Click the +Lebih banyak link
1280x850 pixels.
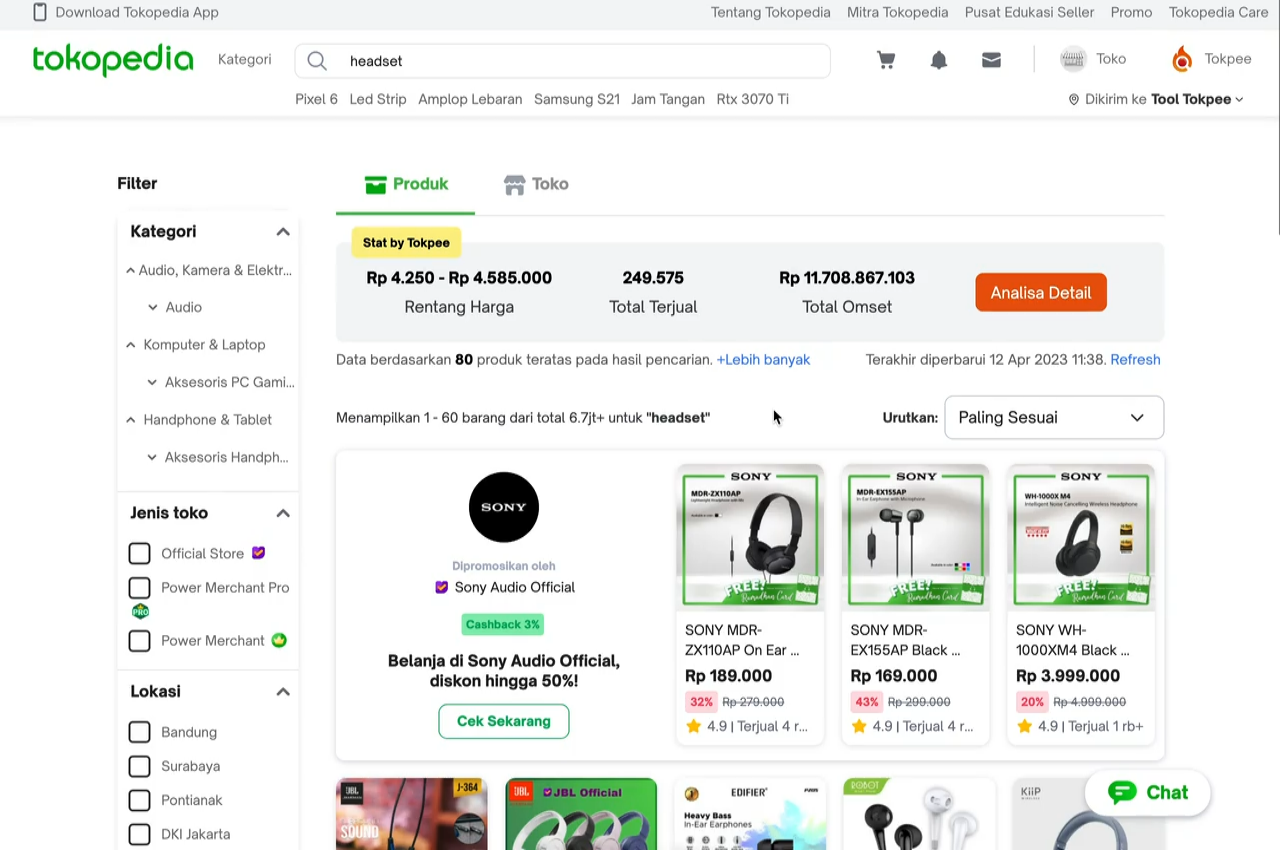tap(763, 359)
